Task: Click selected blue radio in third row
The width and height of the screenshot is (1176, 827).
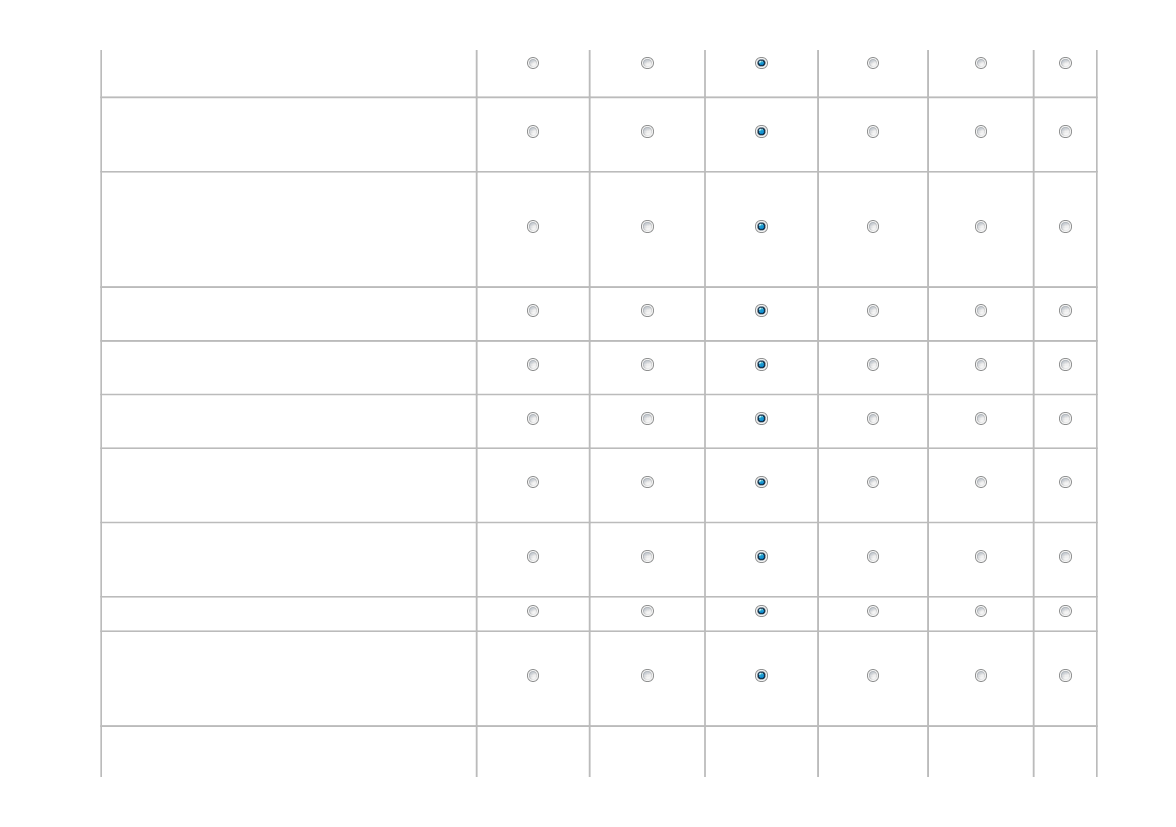Action: pyautogui.click(x=761, y=226)
